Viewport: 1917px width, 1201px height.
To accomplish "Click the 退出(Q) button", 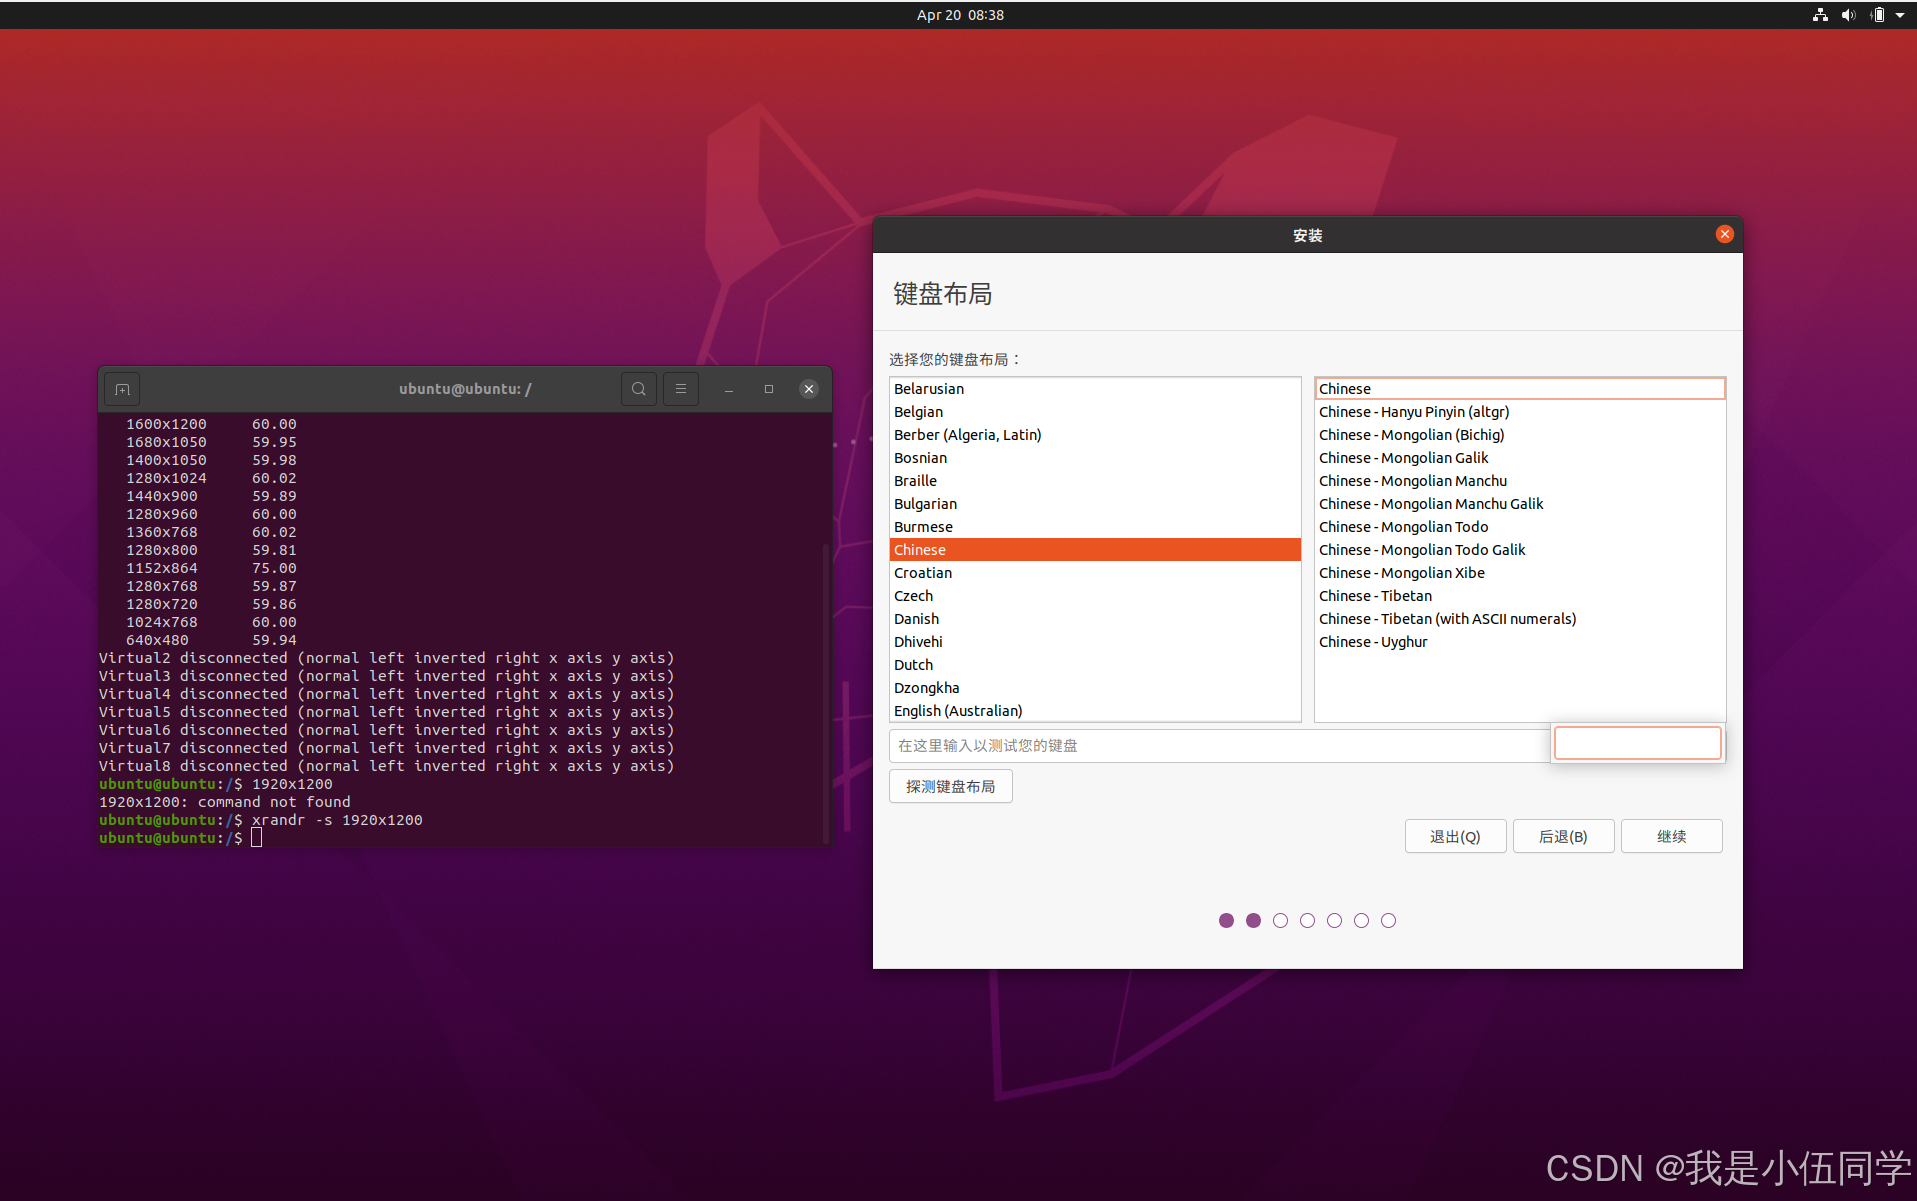I will [1455, 836].
